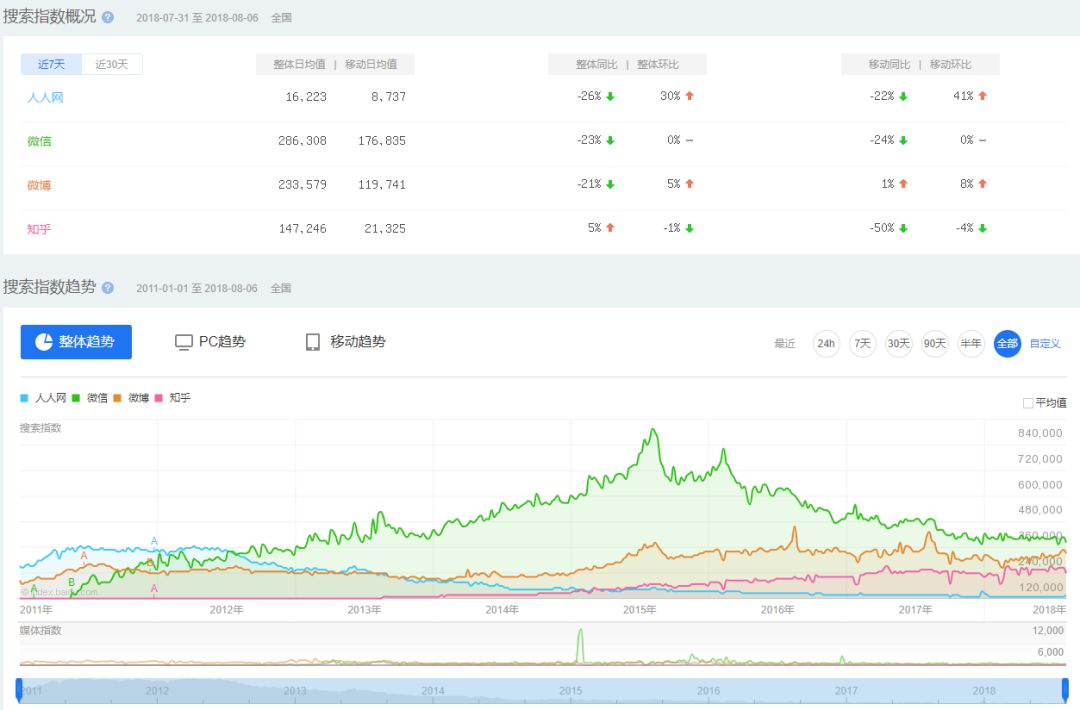Toggle 微信 green legend marker
The width and height of the screenshot is (1080, 710).
[x=77, y=398]
